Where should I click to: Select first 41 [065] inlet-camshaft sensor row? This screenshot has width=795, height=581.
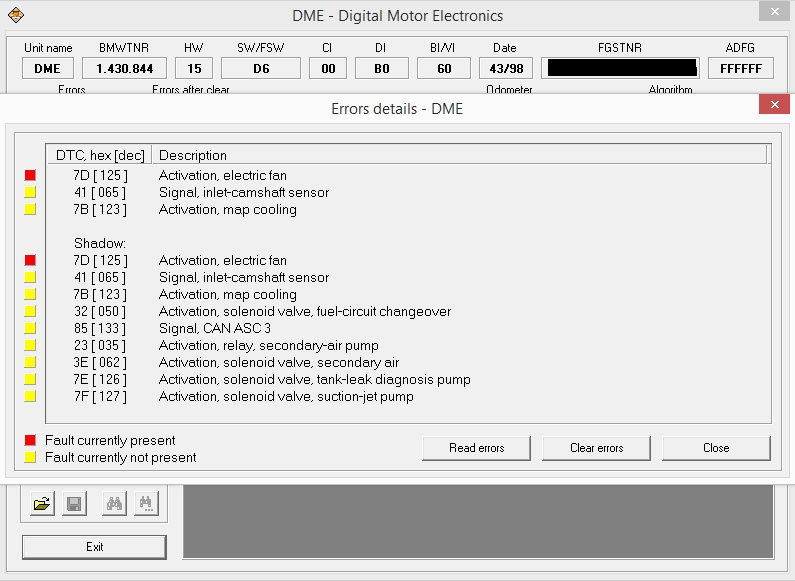pos(408,193)
